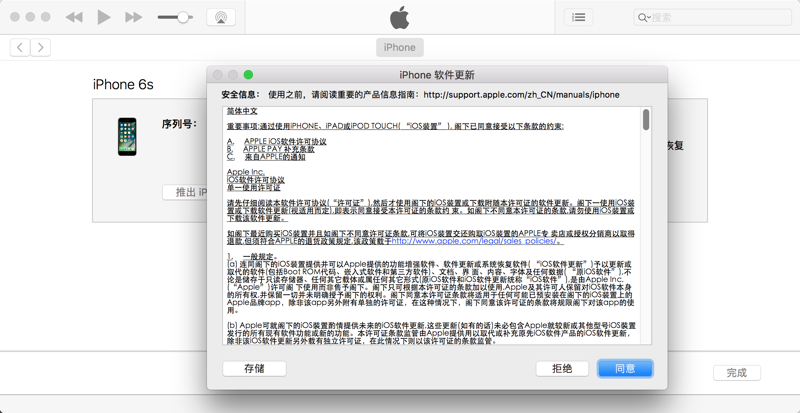
Task: Open the apple.com sales_policies link
Action: tap(476, 241)
